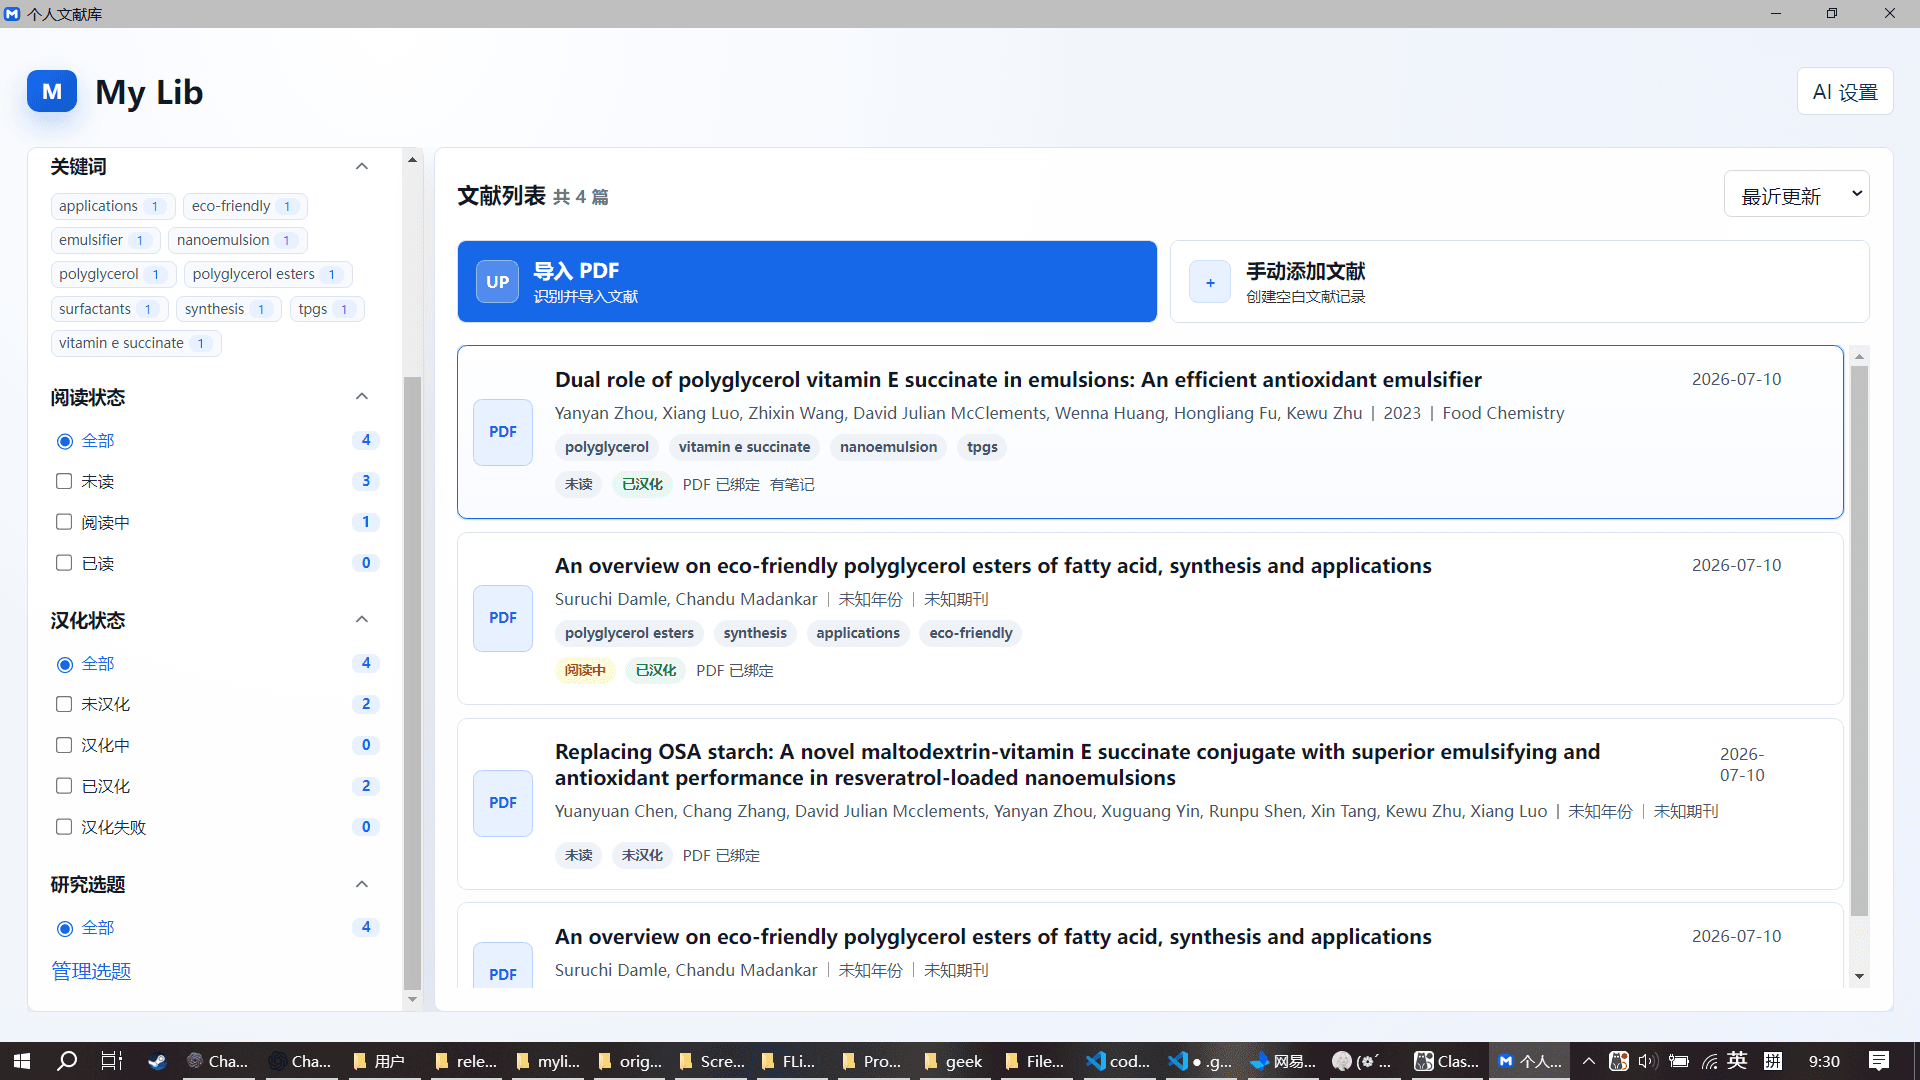1920x1080 pixels.
Task: Click the volume tray icon
Action: point(1648,1061)
